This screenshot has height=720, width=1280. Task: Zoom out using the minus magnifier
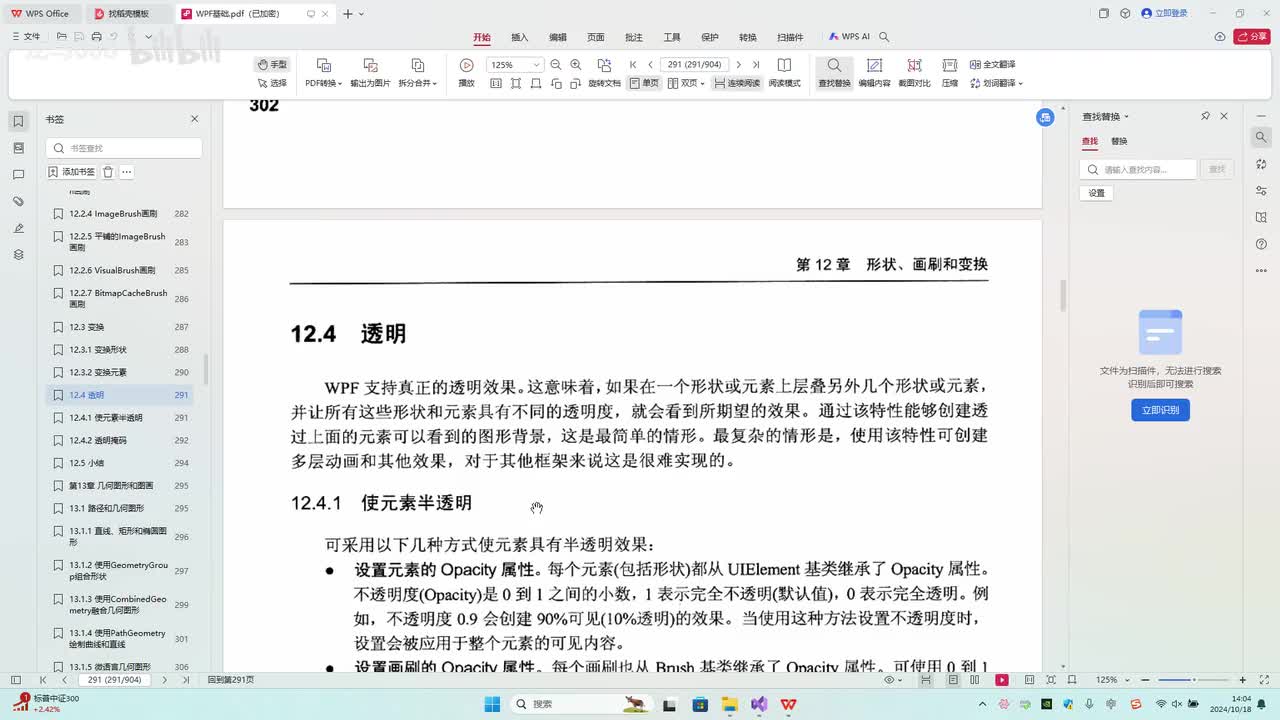coord(556,64)
